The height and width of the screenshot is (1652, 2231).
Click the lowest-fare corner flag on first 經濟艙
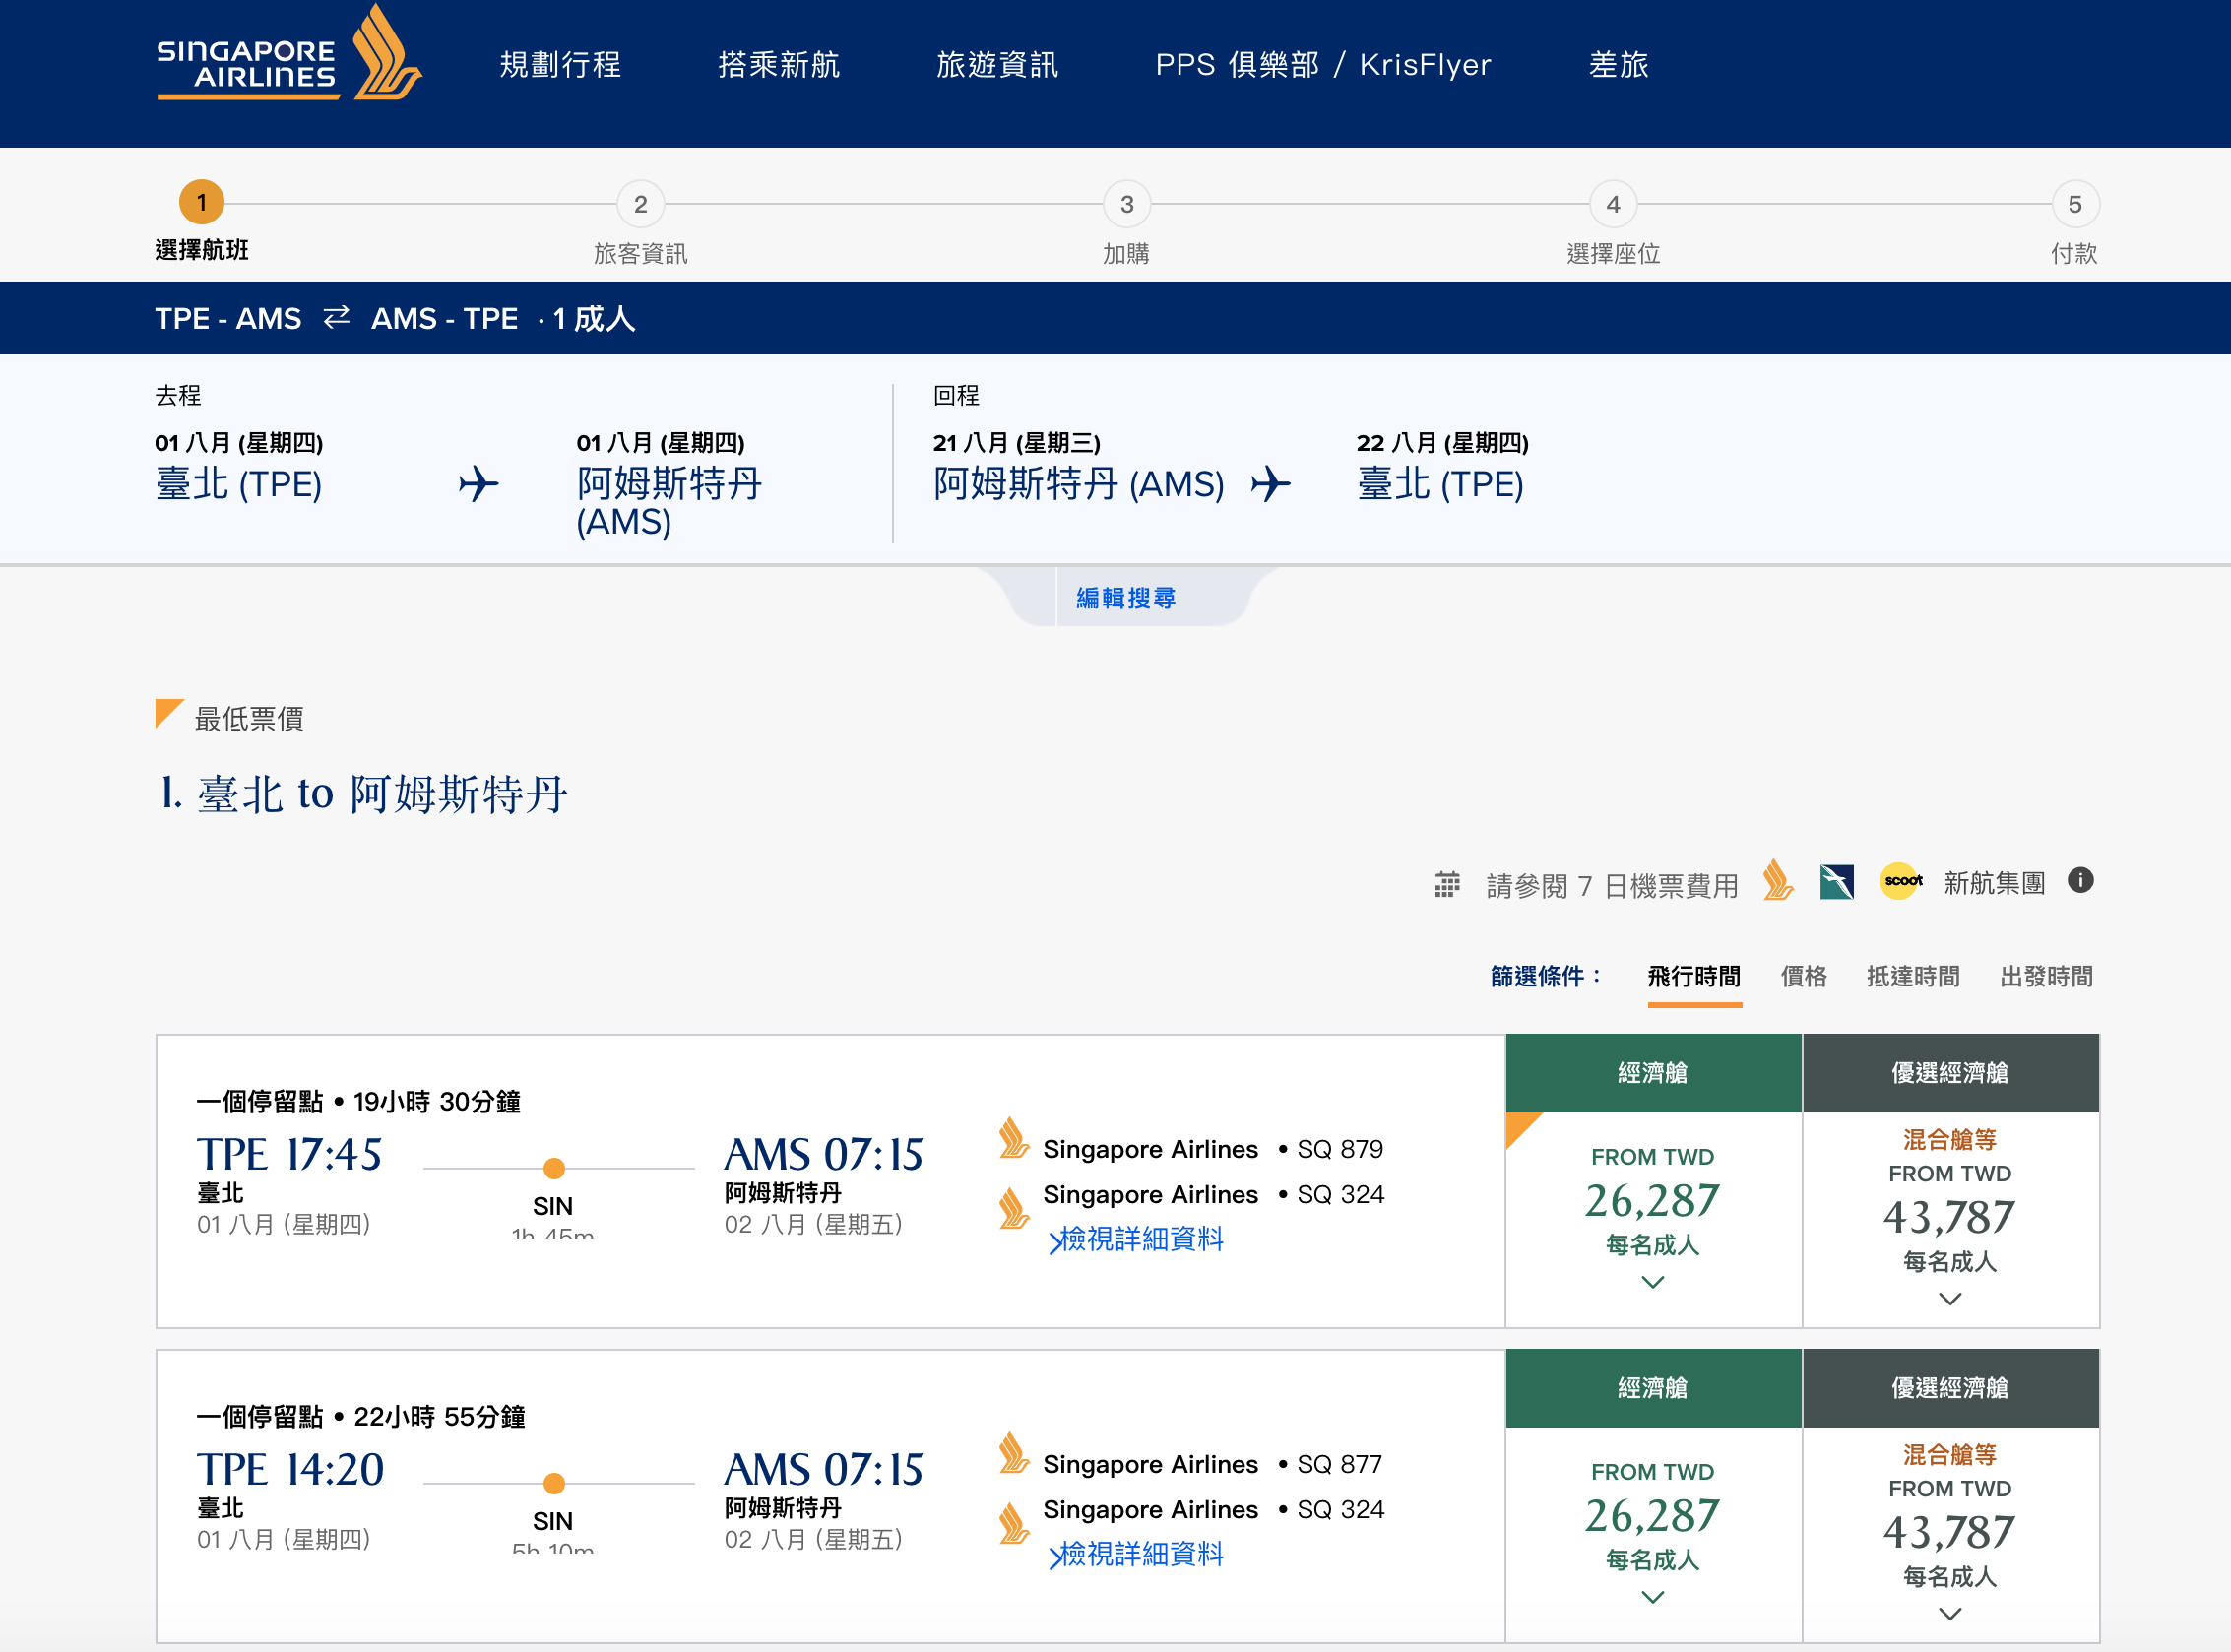tap(1521, 1128)
